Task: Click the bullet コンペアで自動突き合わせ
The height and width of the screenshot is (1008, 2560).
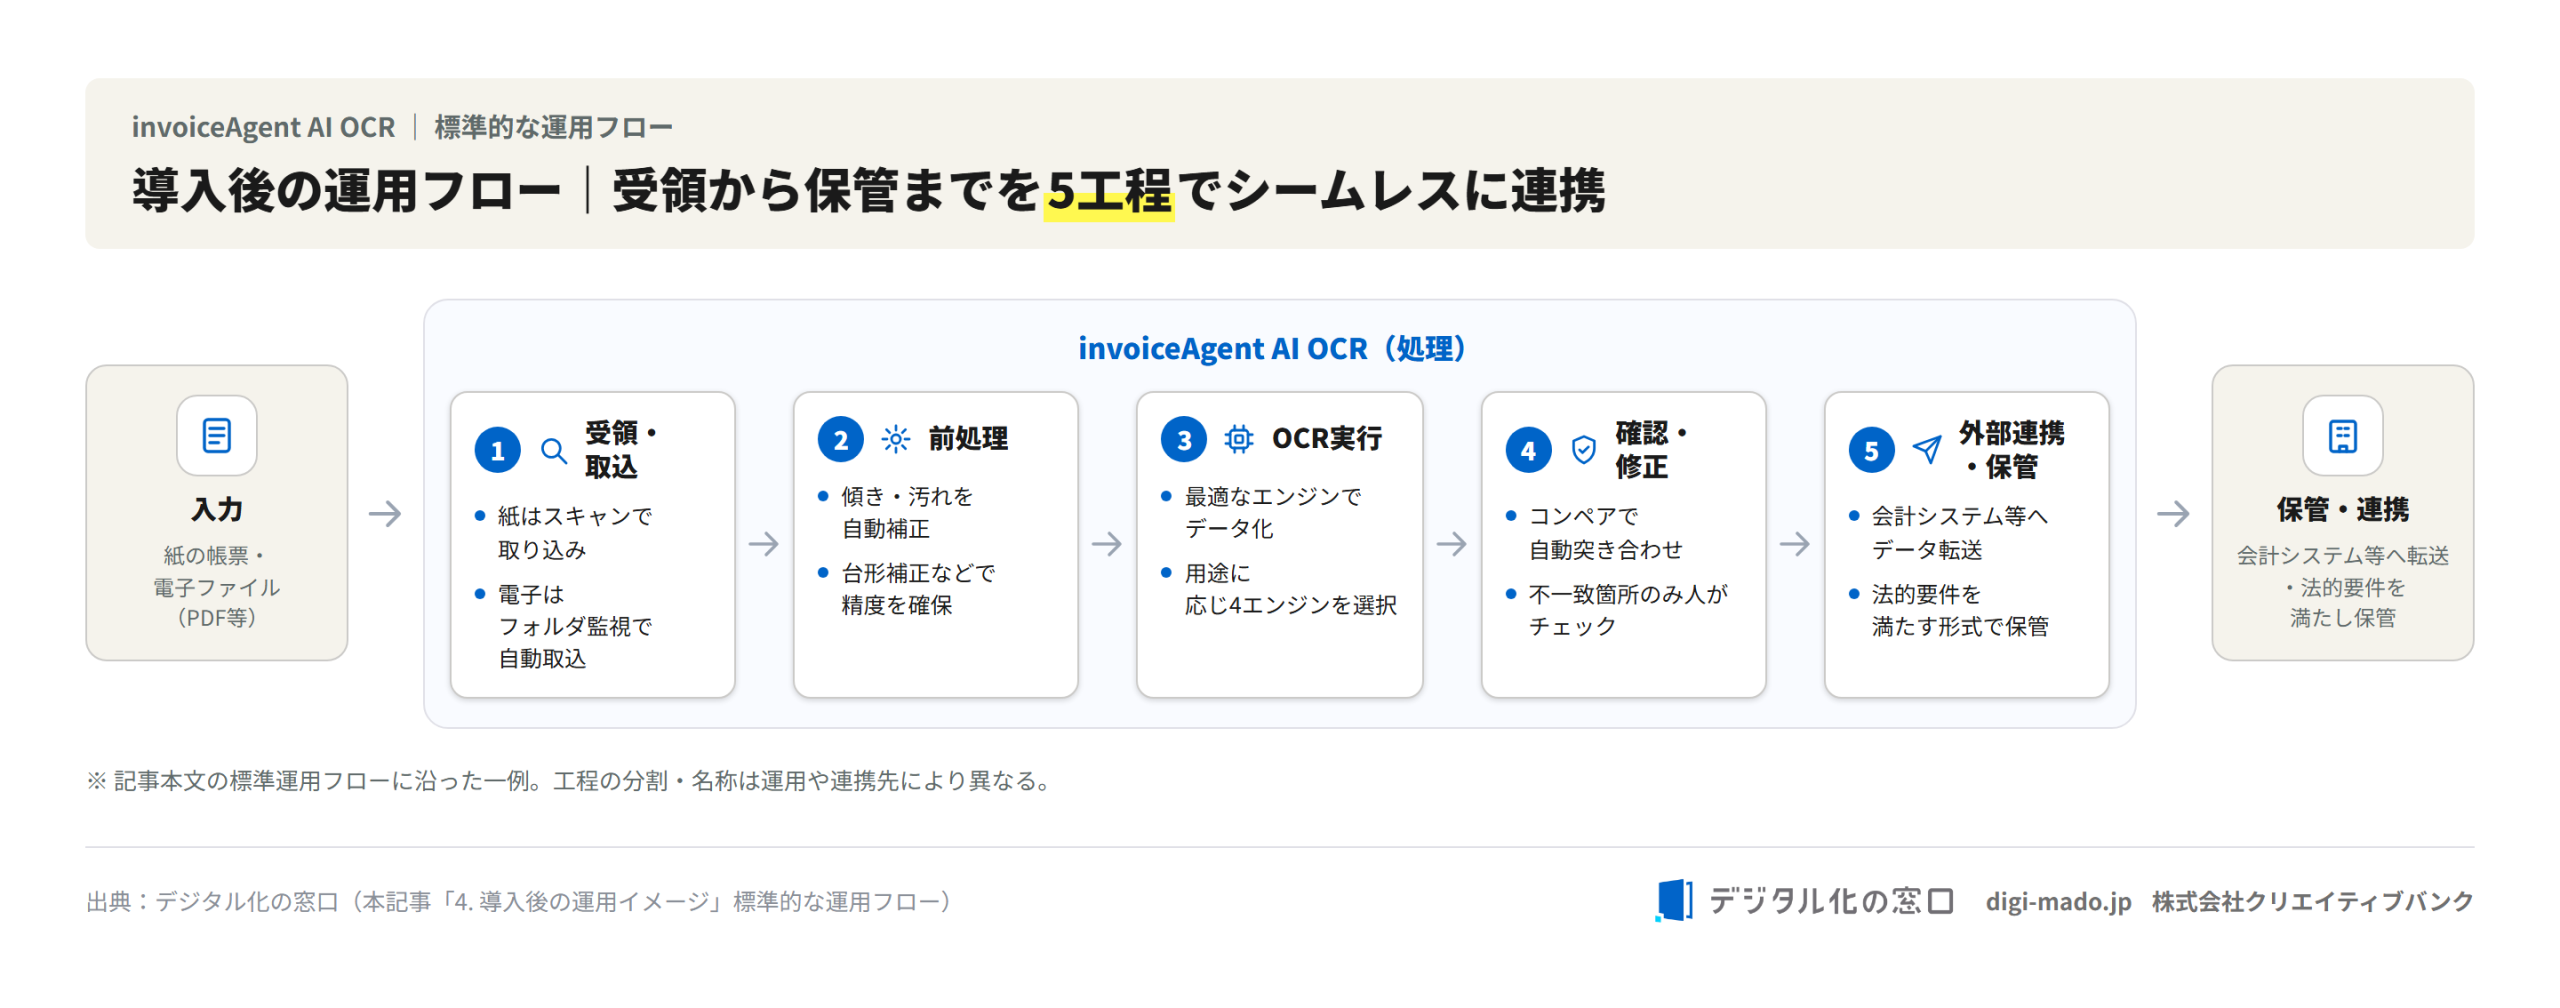Action: pos(1595,533)
